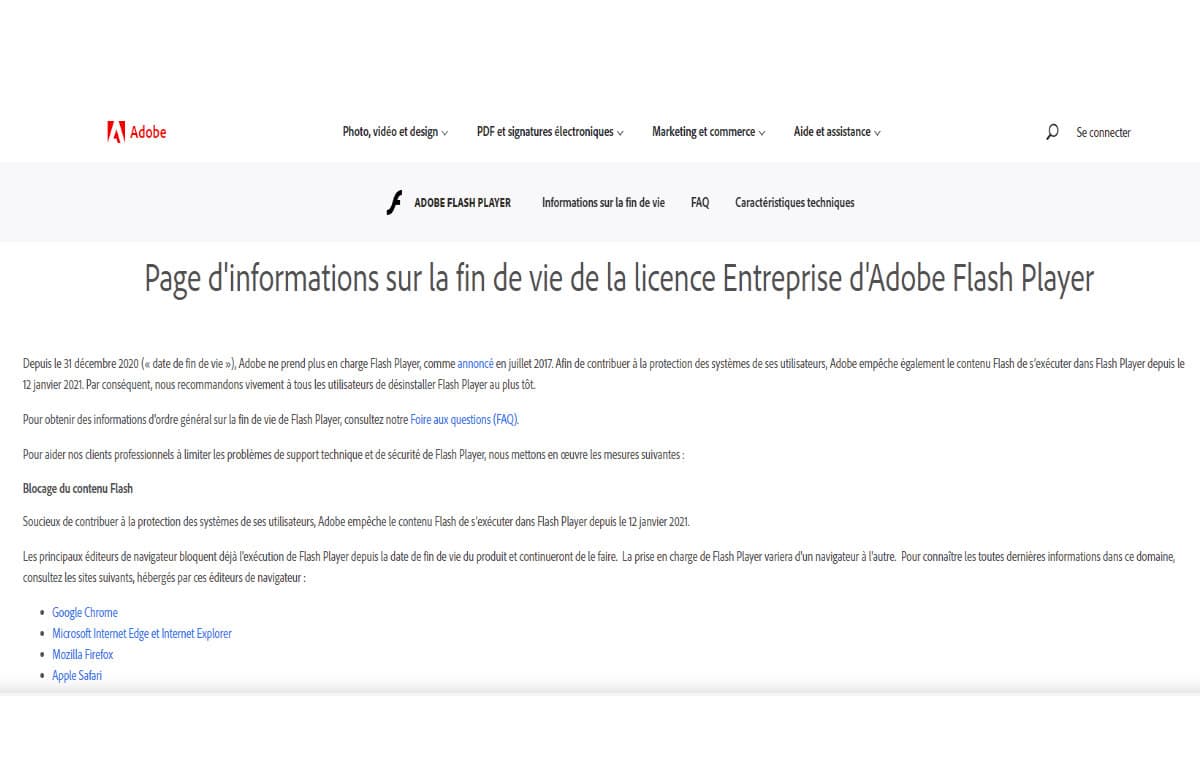Open the Apple Safari link

[77, 675]
